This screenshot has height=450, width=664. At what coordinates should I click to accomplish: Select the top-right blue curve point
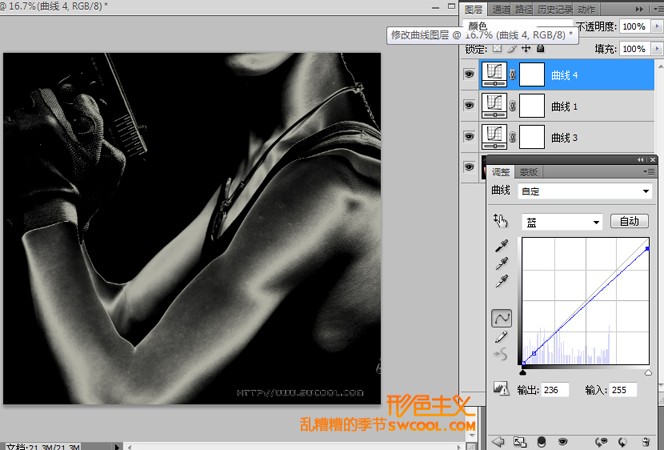pyautogui.click(x=647, y=249)
